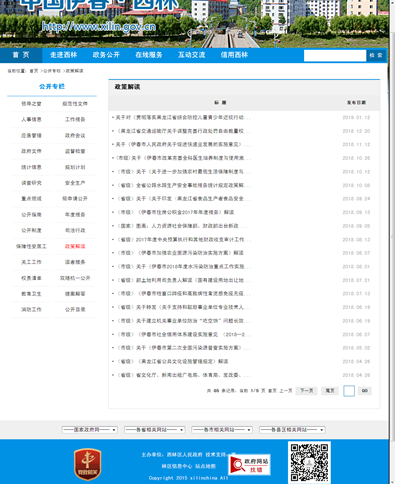Open 规划计划 in the sidebar
Image resolution: width=395 pixels, height=484 pixels.
[x=75, y=167]
